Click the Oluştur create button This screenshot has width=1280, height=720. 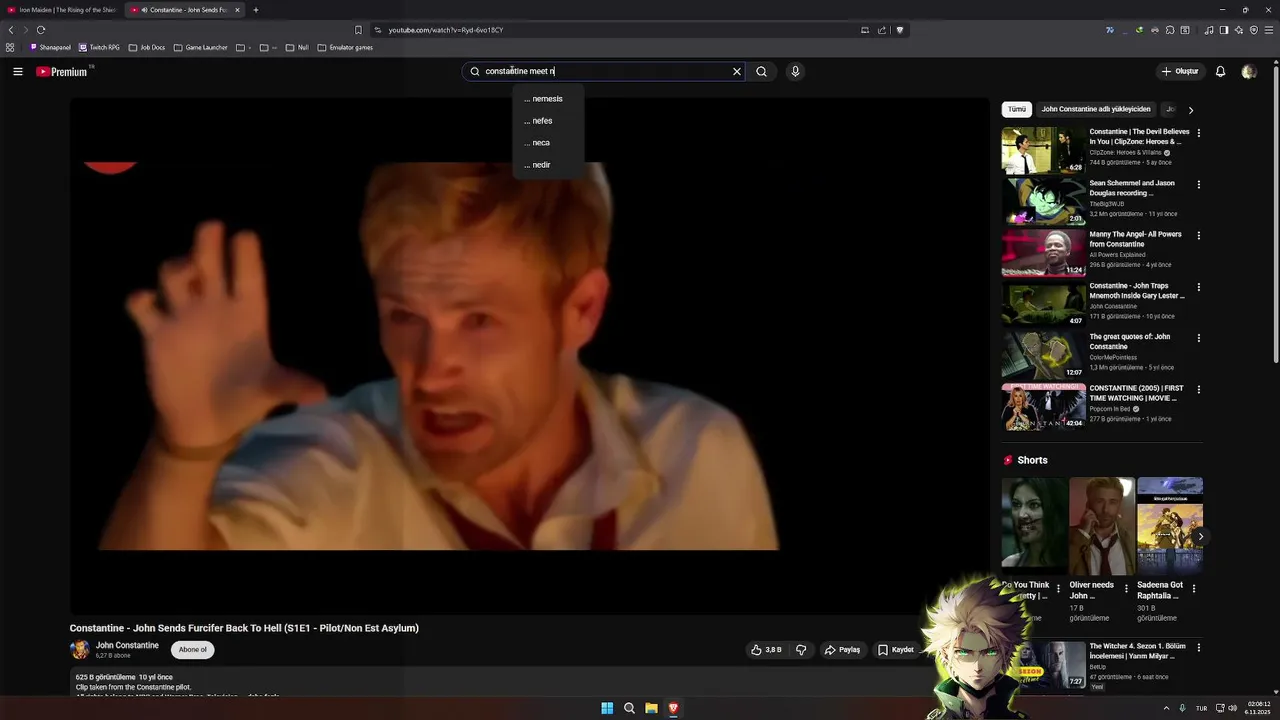tap(1180, 72)
